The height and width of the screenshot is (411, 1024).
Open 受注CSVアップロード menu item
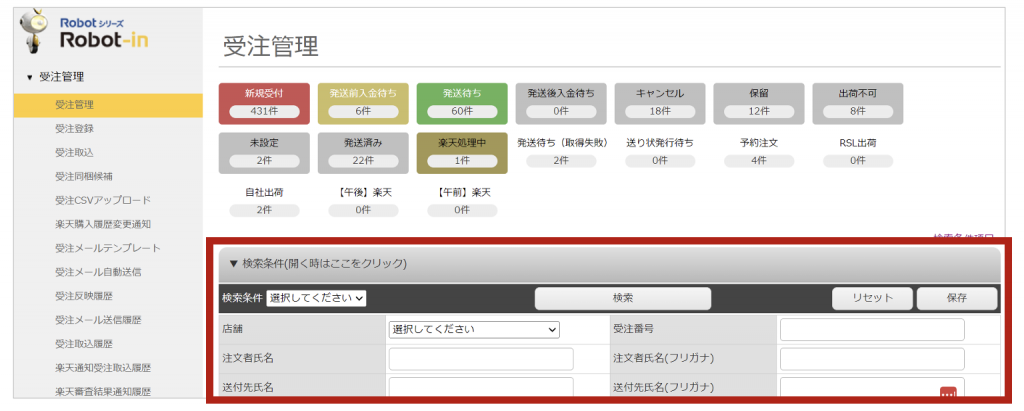103,200
